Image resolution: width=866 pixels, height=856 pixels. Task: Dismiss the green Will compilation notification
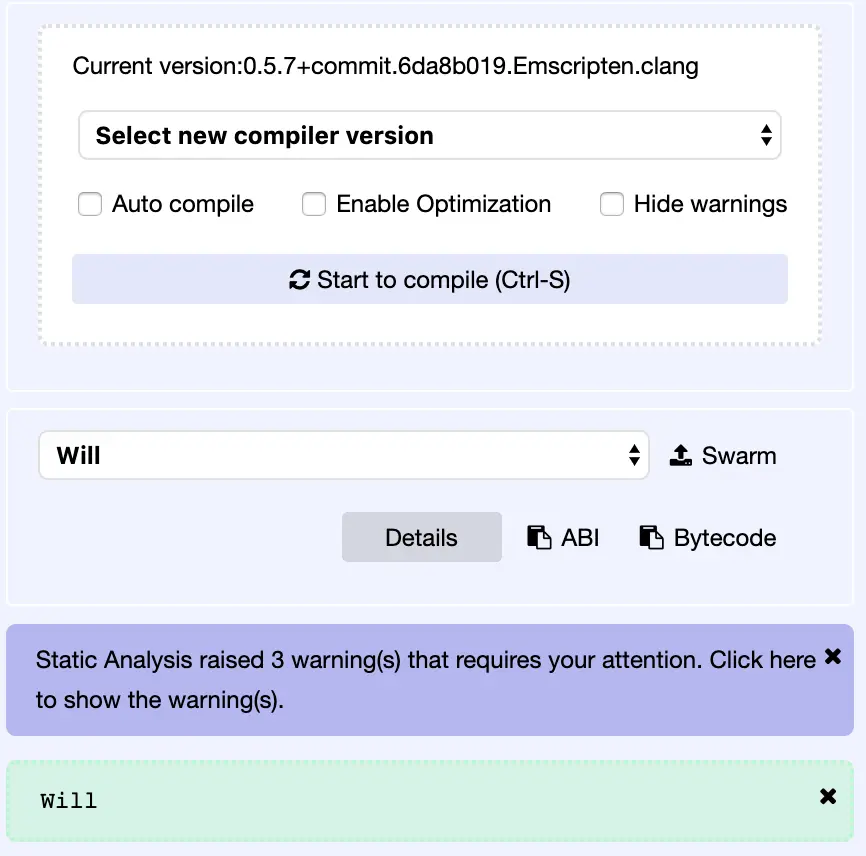point(828,796)
